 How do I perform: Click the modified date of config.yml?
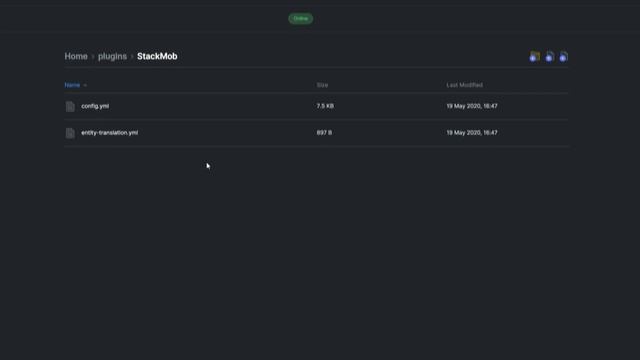pos(472,106)
